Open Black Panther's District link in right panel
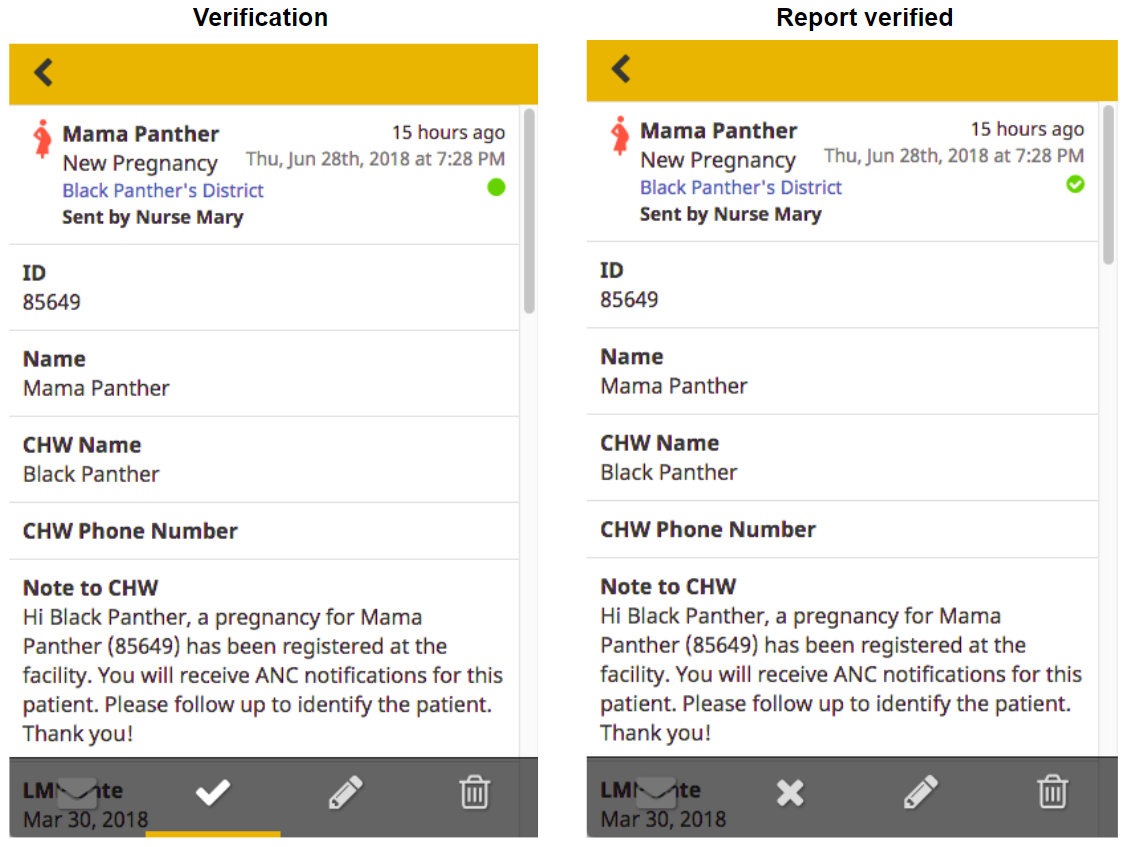Screen dimensions: 1128x847 [x=741, y=187]
